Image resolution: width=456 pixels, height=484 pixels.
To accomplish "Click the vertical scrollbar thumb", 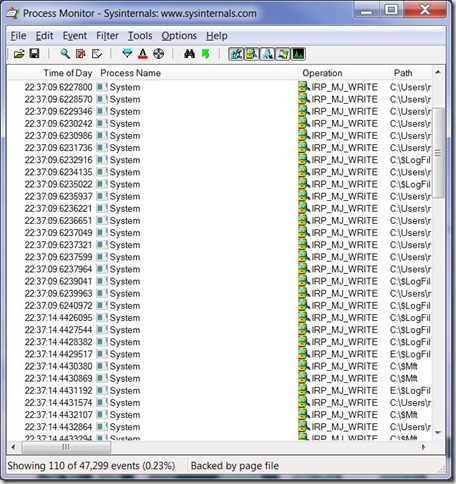I will 438,153.
